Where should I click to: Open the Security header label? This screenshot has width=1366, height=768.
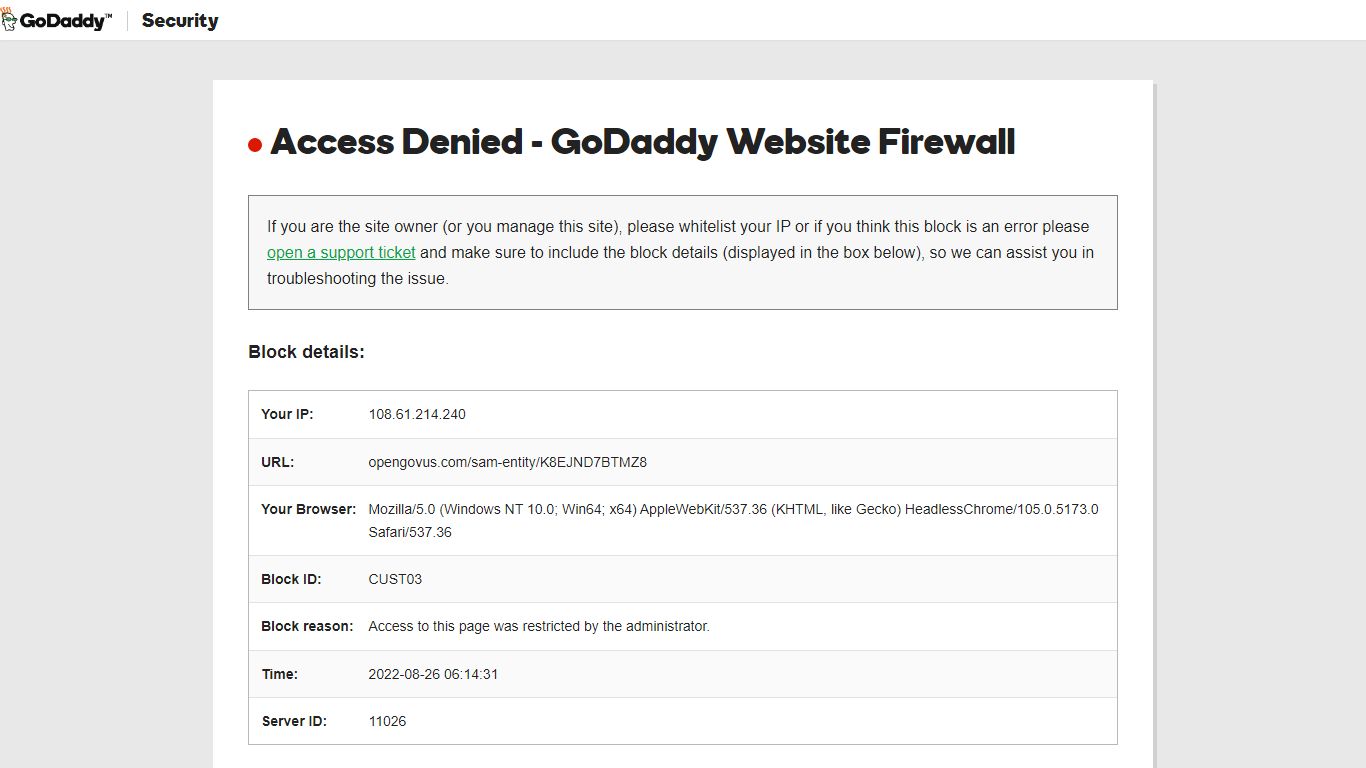[x=180, y=20]
